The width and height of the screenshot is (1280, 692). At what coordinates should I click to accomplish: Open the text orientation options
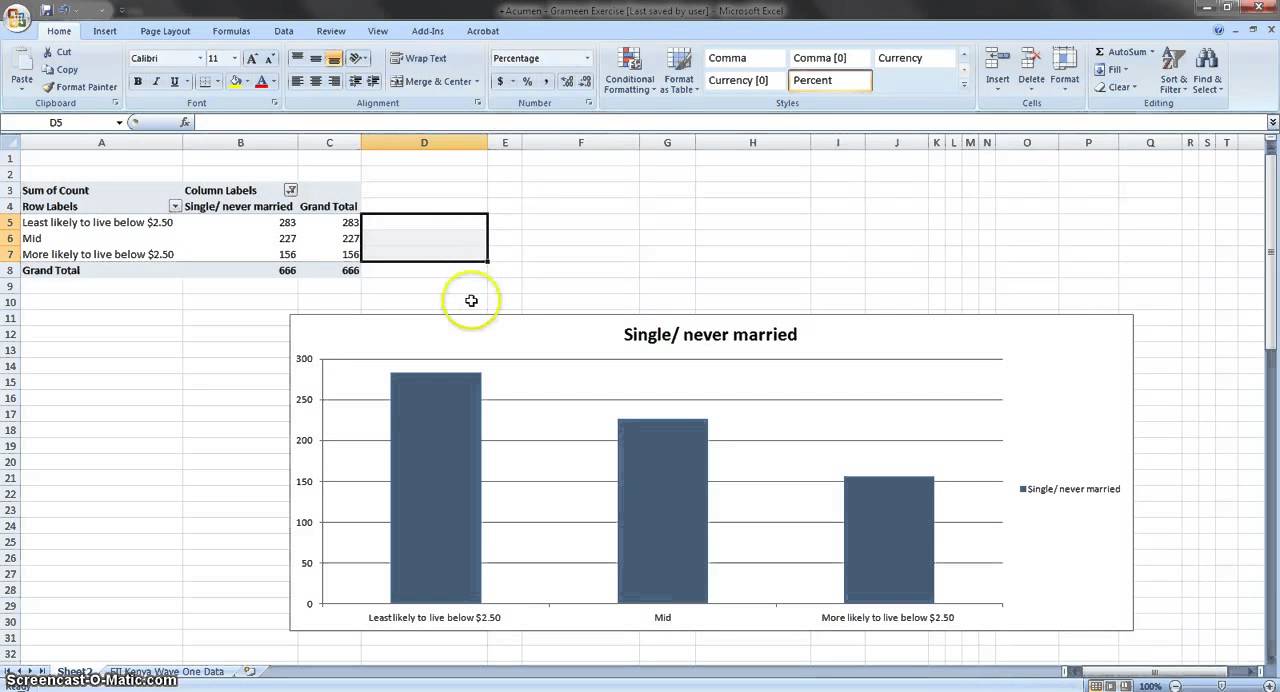click(359, 59)
